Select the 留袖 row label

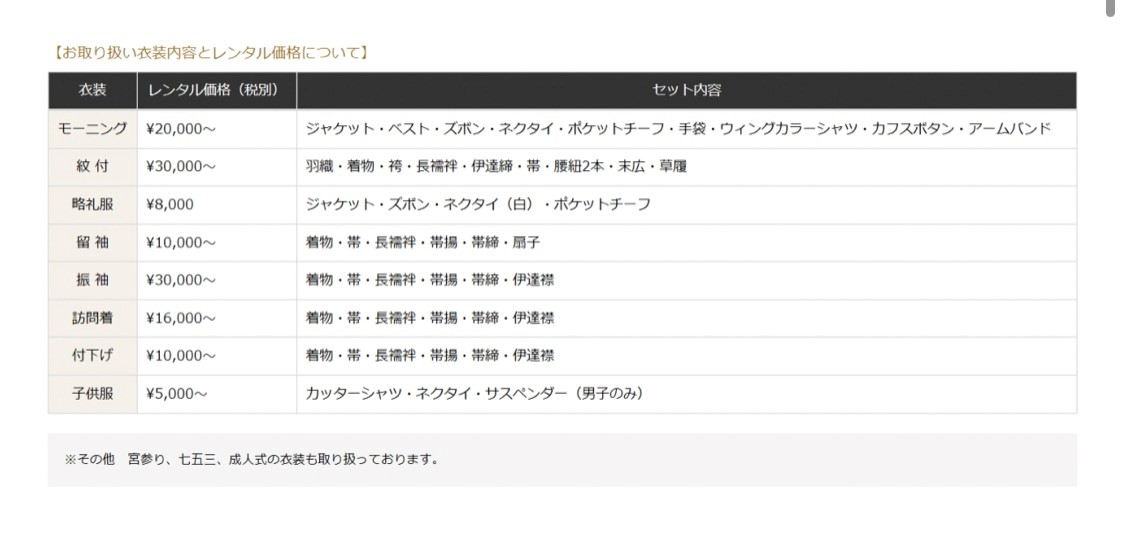click(x=92, y=243)
